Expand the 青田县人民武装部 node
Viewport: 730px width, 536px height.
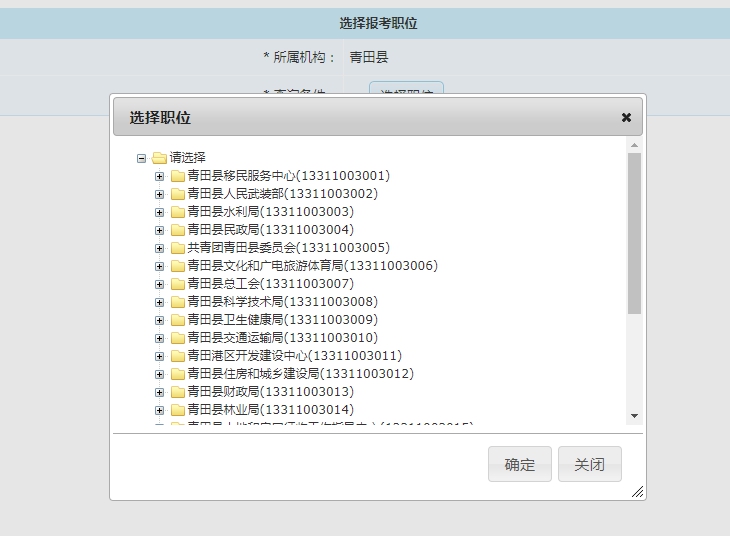[159, 194]
